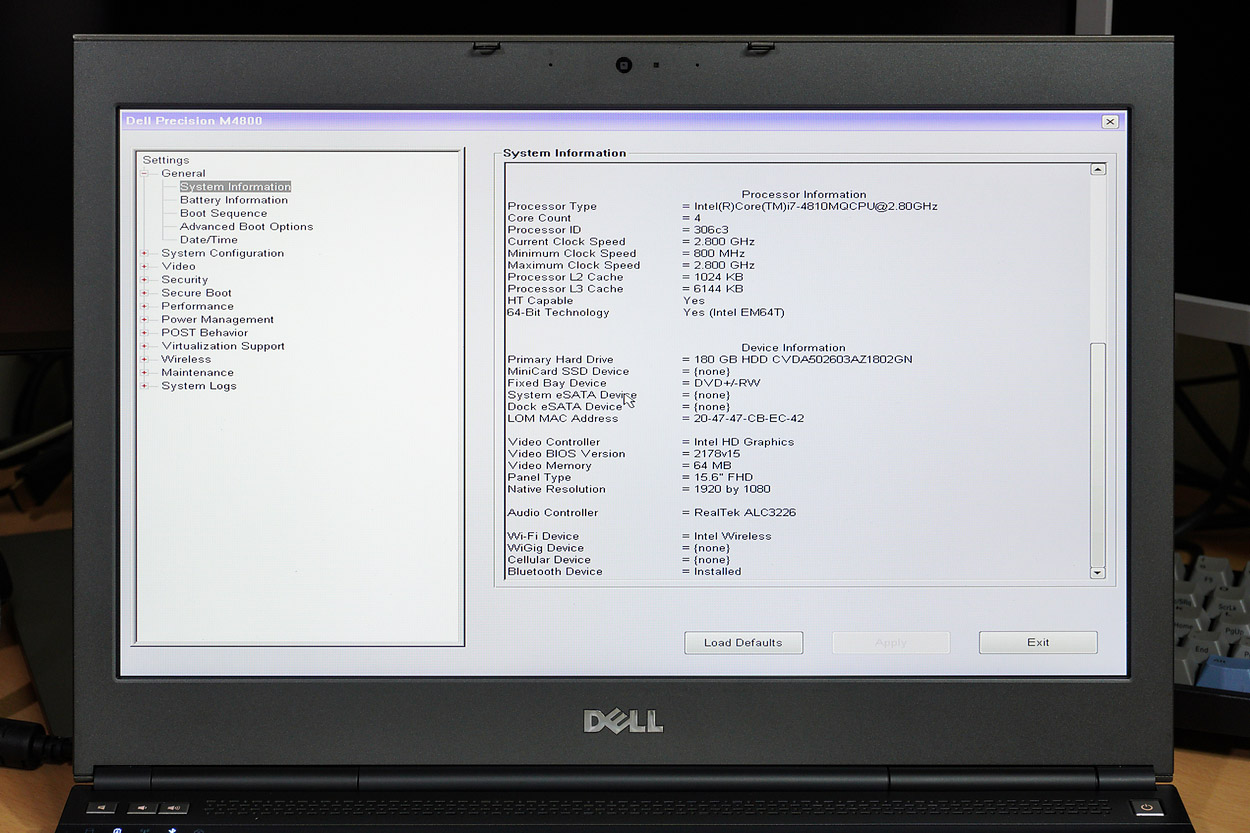Screen dimensions: 1250x833
Task: Open Battery Information page
Action: point(234,200)
